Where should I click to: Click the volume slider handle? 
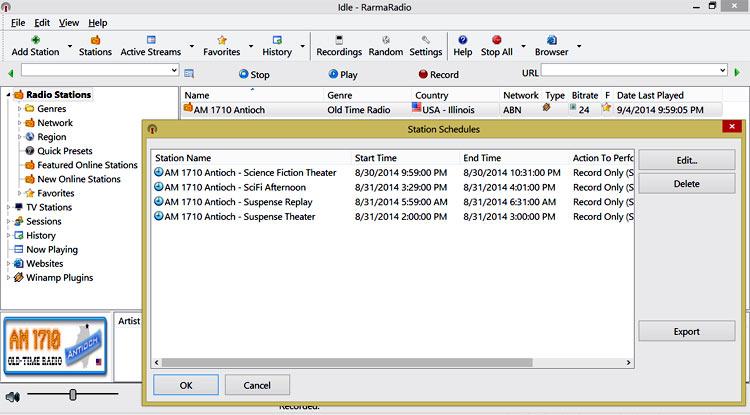pyautogui.click(x=73, y=395)
